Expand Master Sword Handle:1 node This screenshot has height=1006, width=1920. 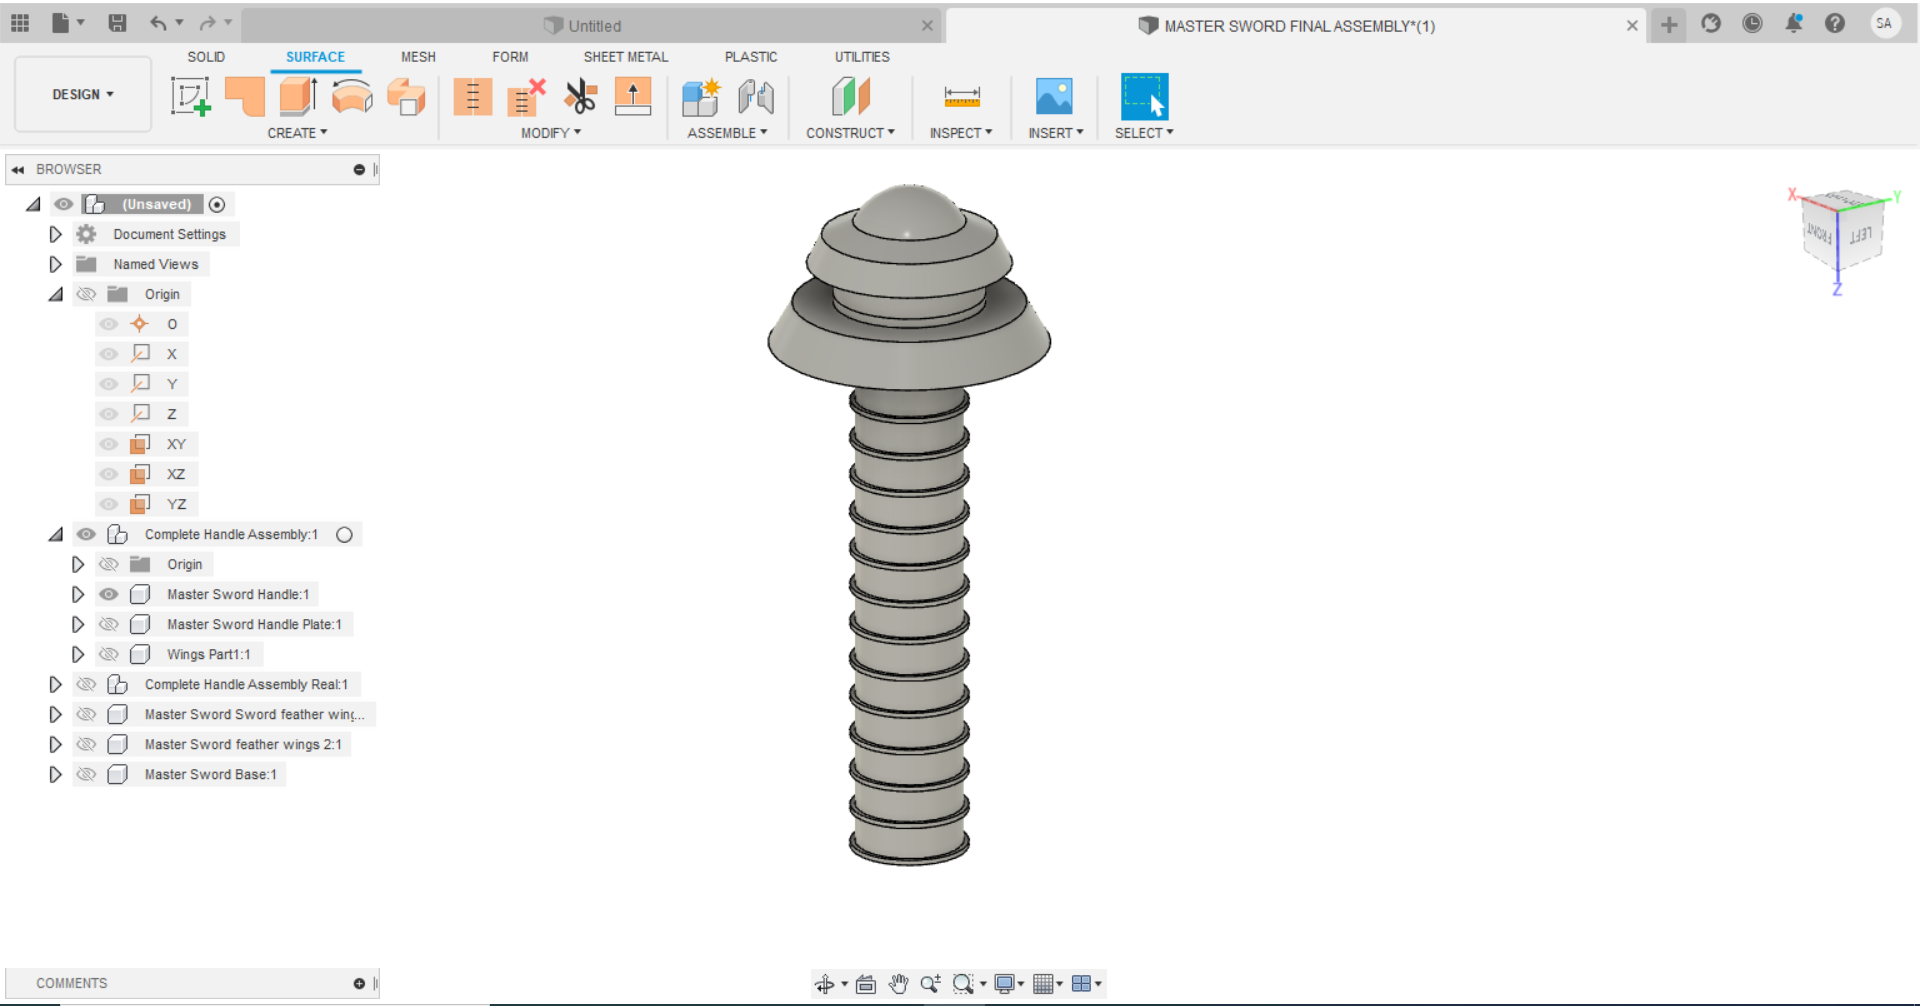[78, 594]
